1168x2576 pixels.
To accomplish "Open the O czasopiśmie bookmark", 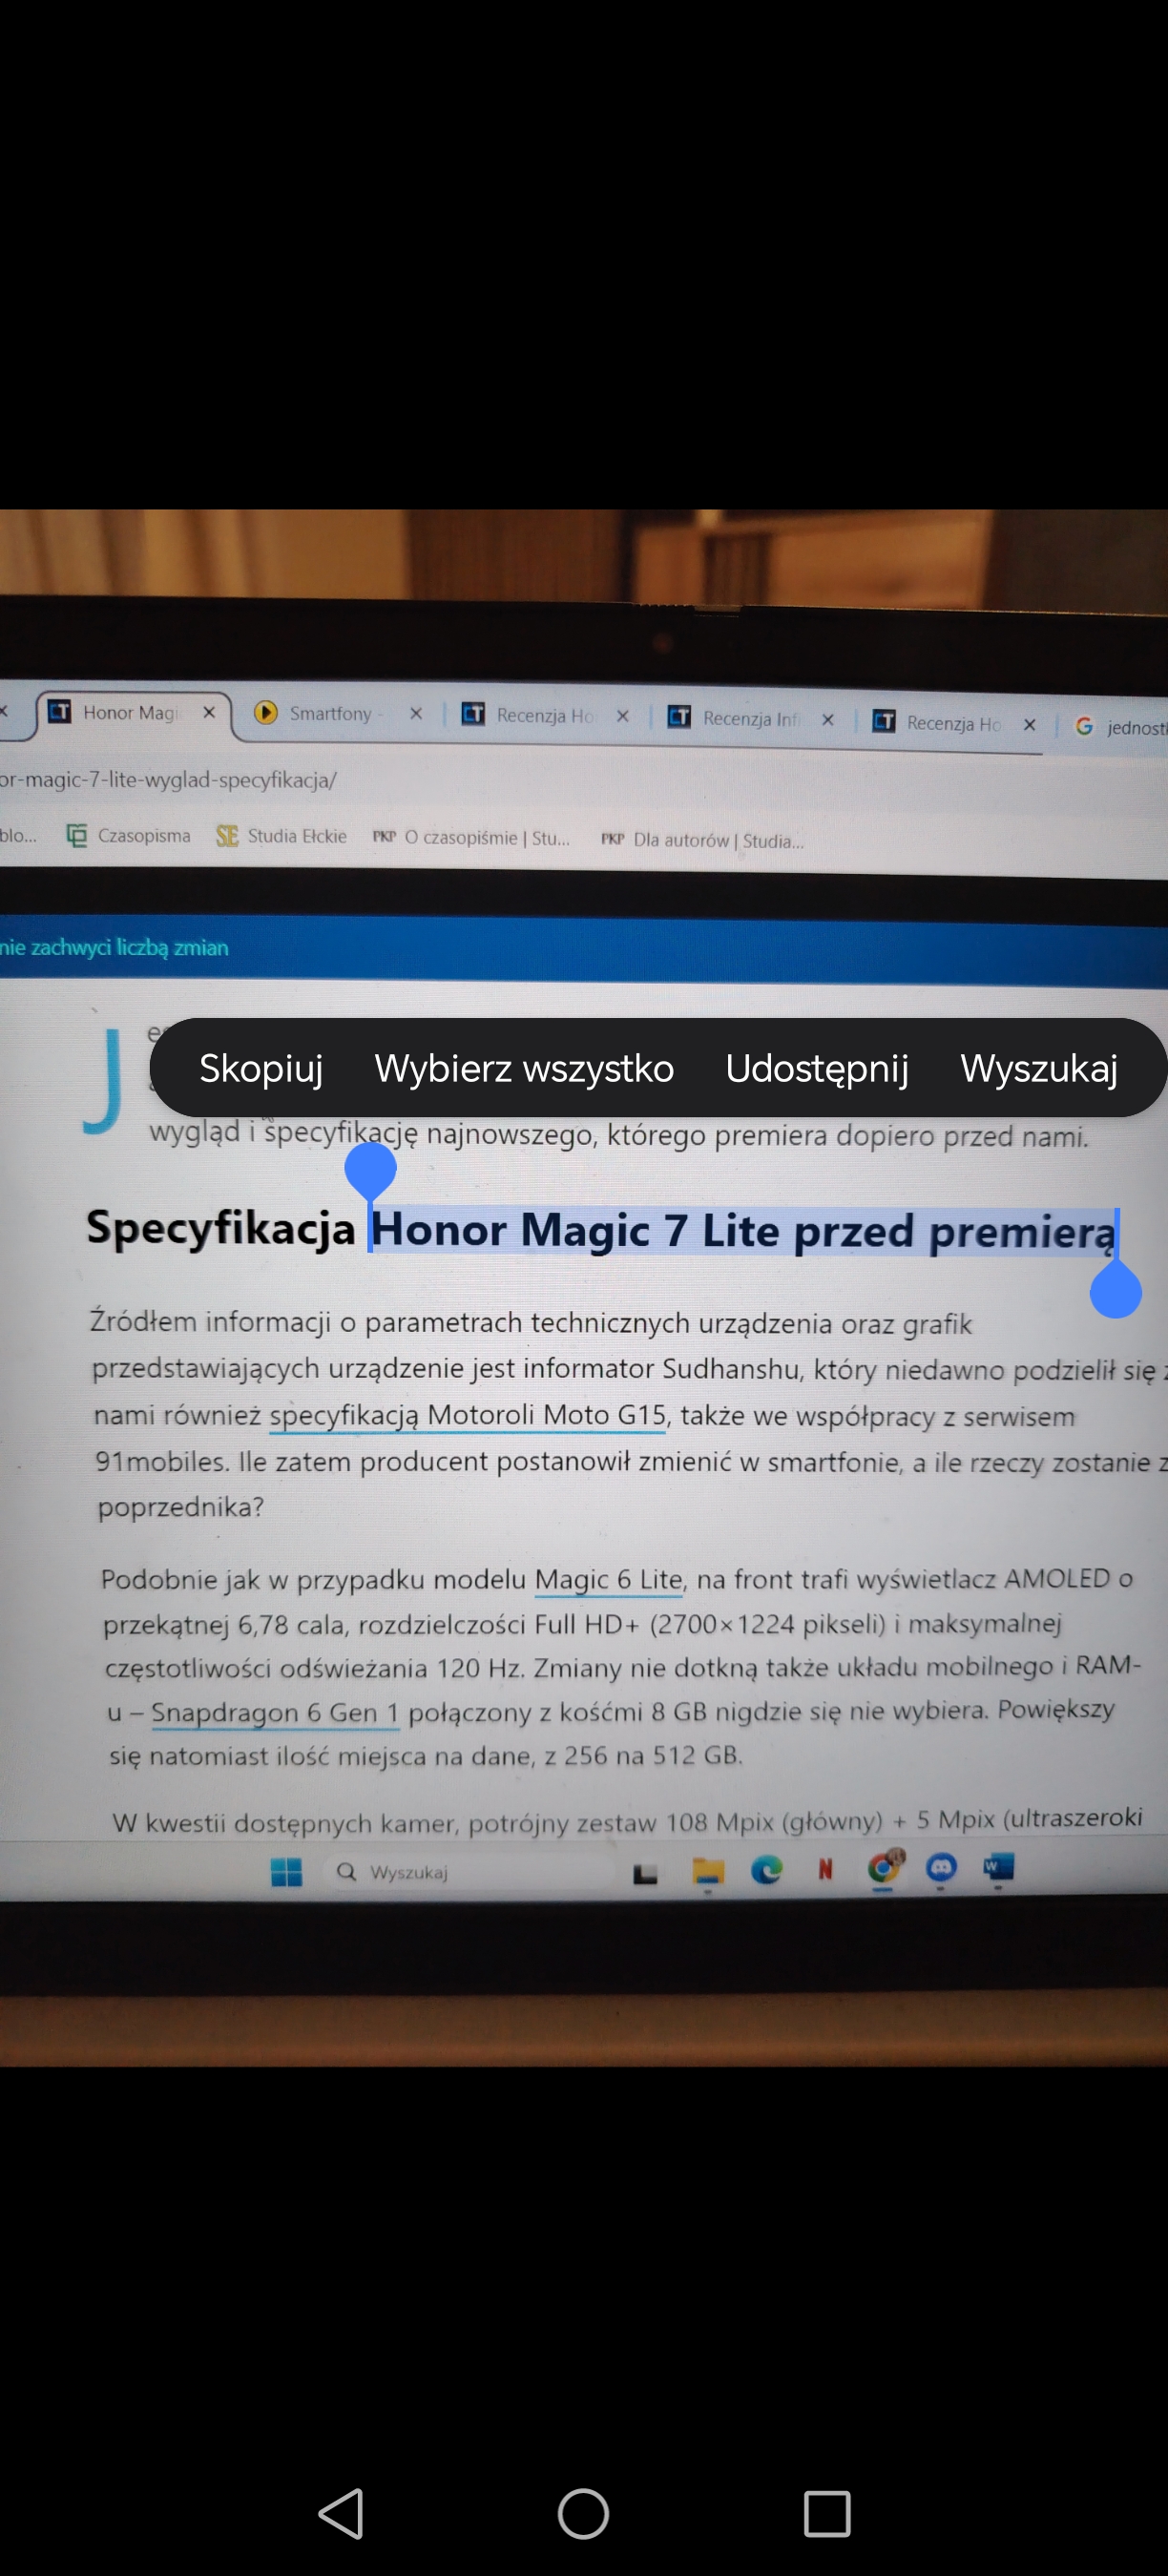I will [471, 838].
